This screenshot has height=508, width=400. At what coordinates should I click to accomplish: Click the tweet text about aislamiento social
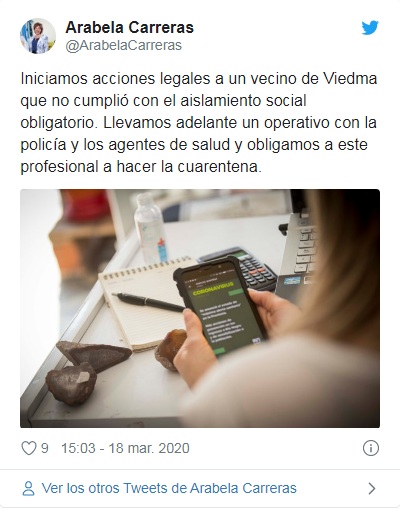(x=199, y=123)
